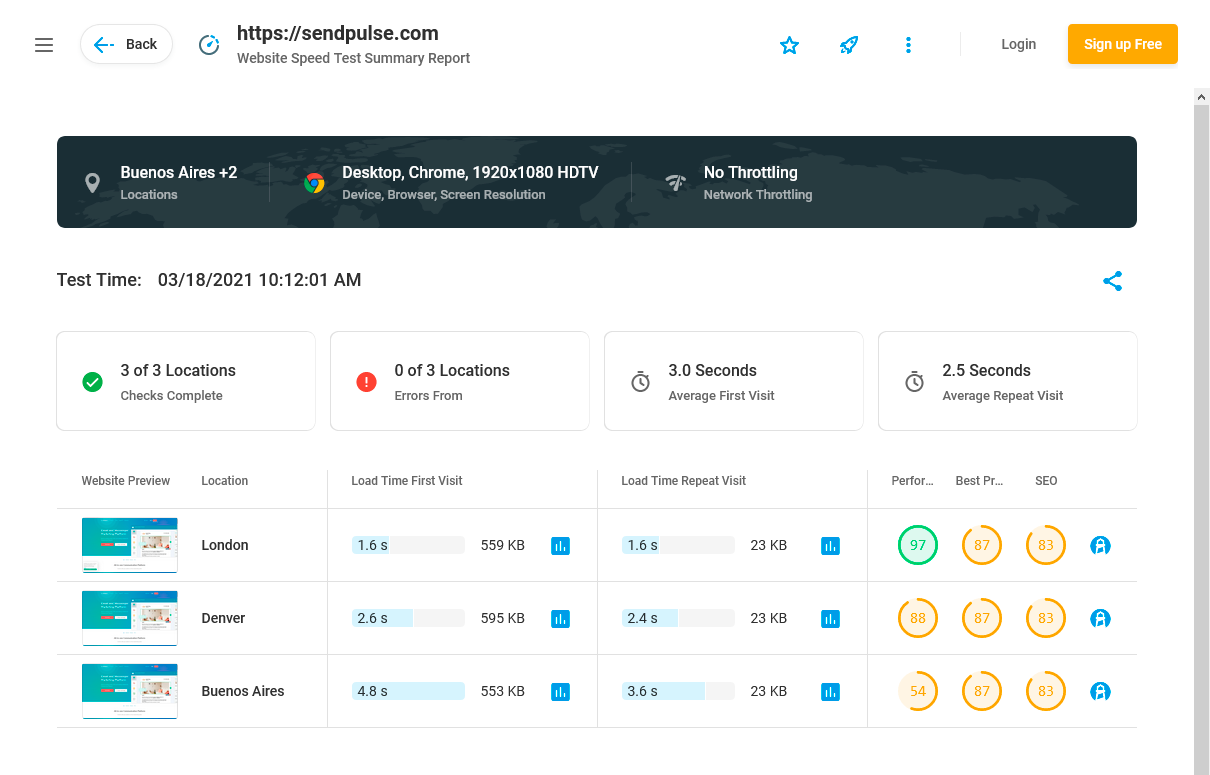This screenshot has height=775, width=1210.
Task: Click the Load Time First Visit column header
Action: [407, 481]
